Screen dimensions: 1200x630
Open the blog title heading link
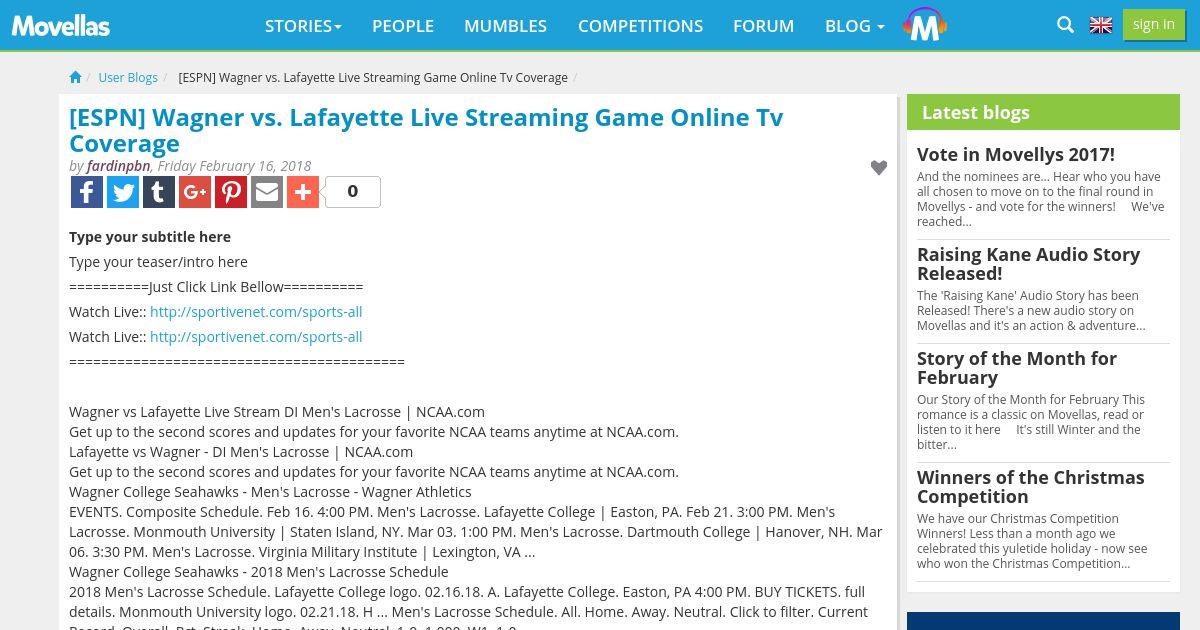click(426, 130)
